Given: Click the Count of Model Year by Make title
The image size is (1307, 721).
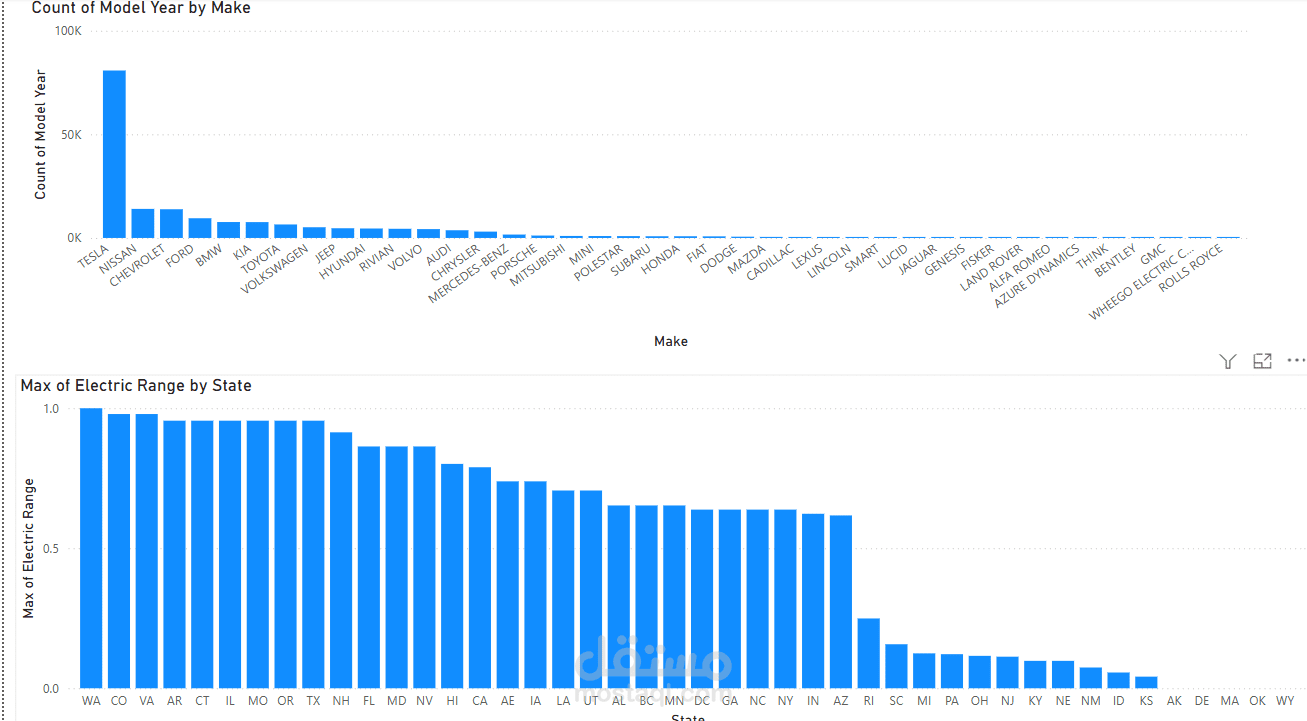Looking at the screenshot, I should click(x=141, y=8).
